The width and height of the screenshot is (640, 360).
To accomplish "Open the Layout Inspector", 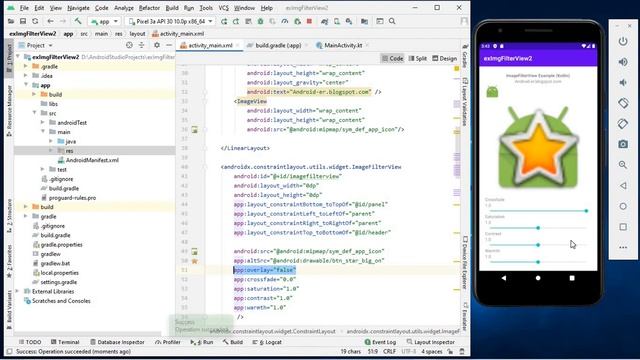I will tap(431, 342).
